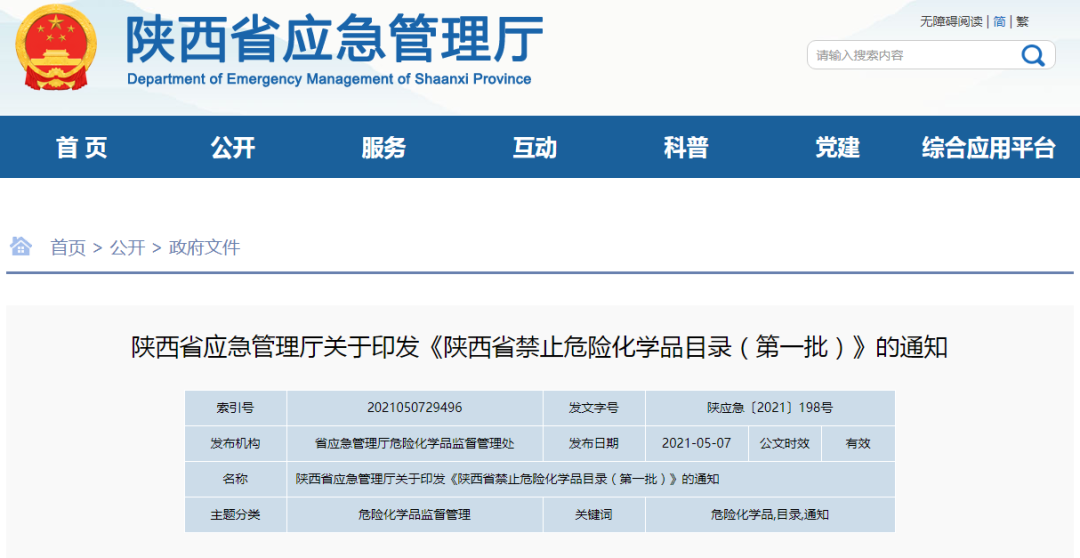
Task: Click the home icon in breadcrumb
Action: tap(21, 246)
